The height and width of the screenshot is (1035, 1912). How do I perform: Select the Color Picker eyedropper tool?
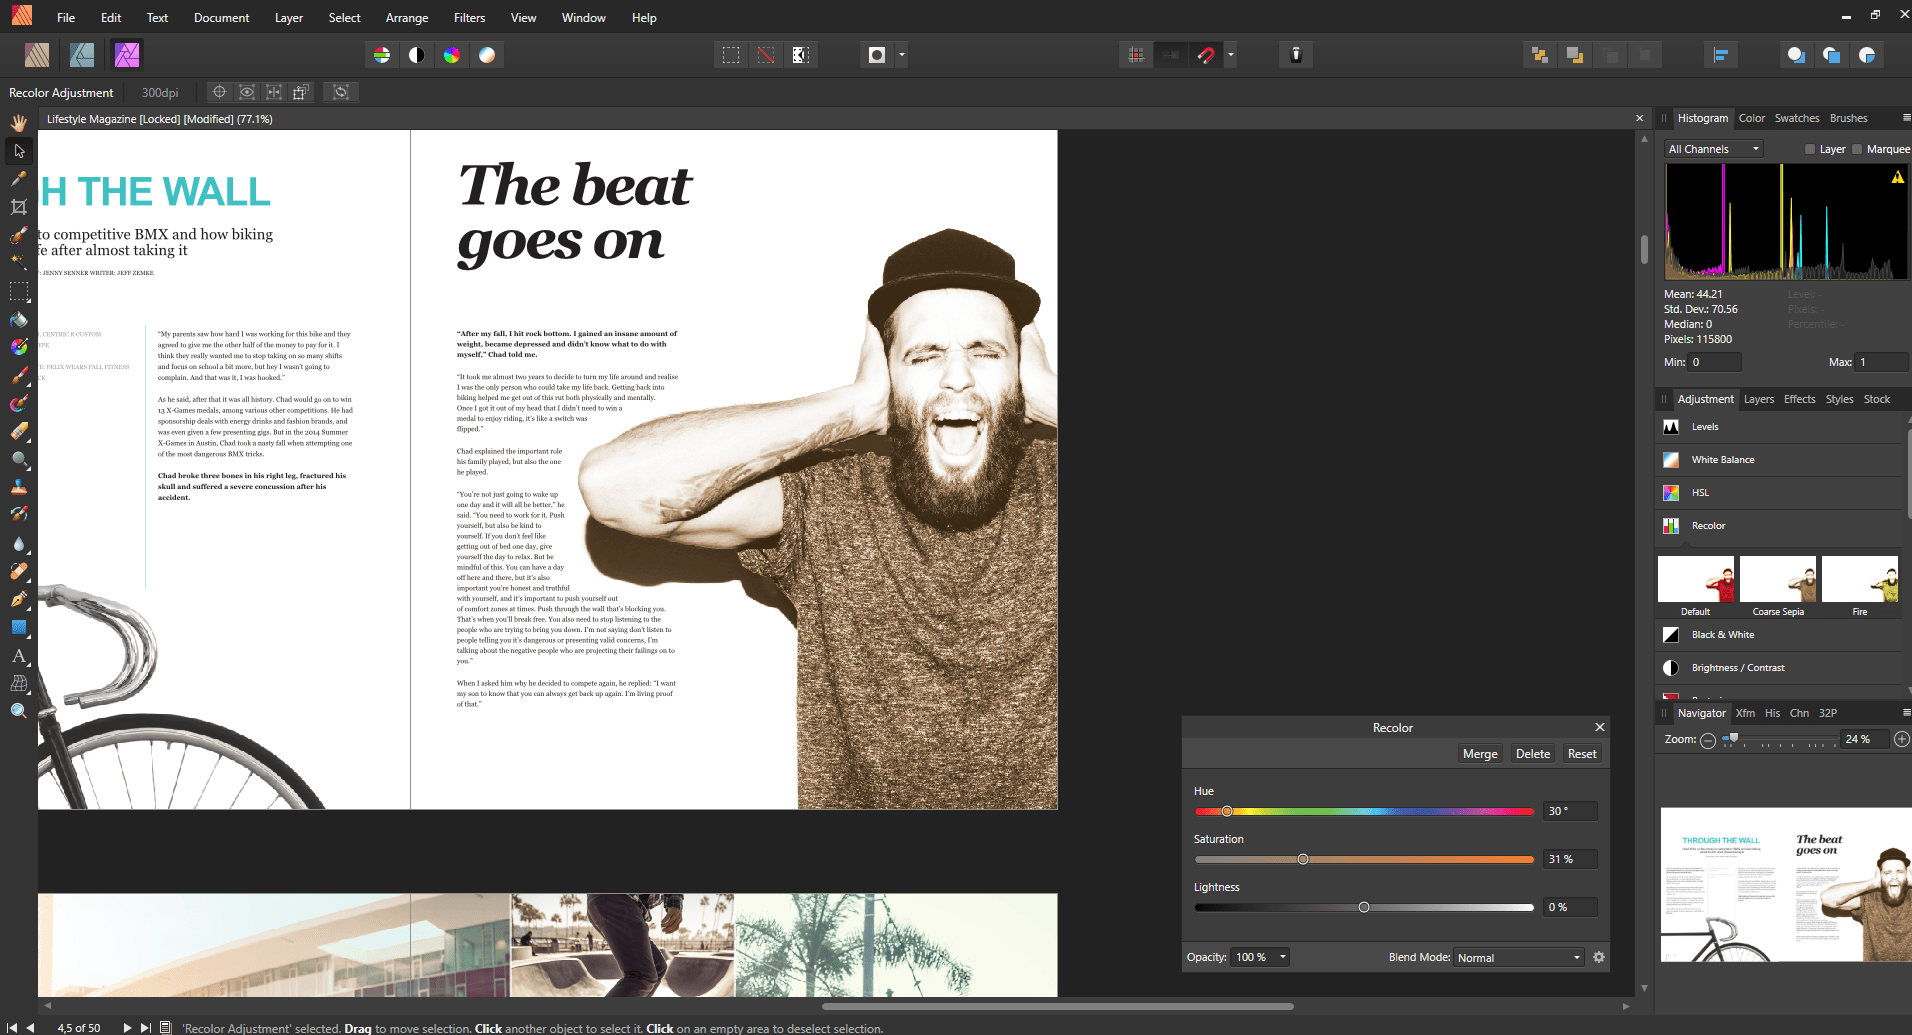click(x=19, y=179)
